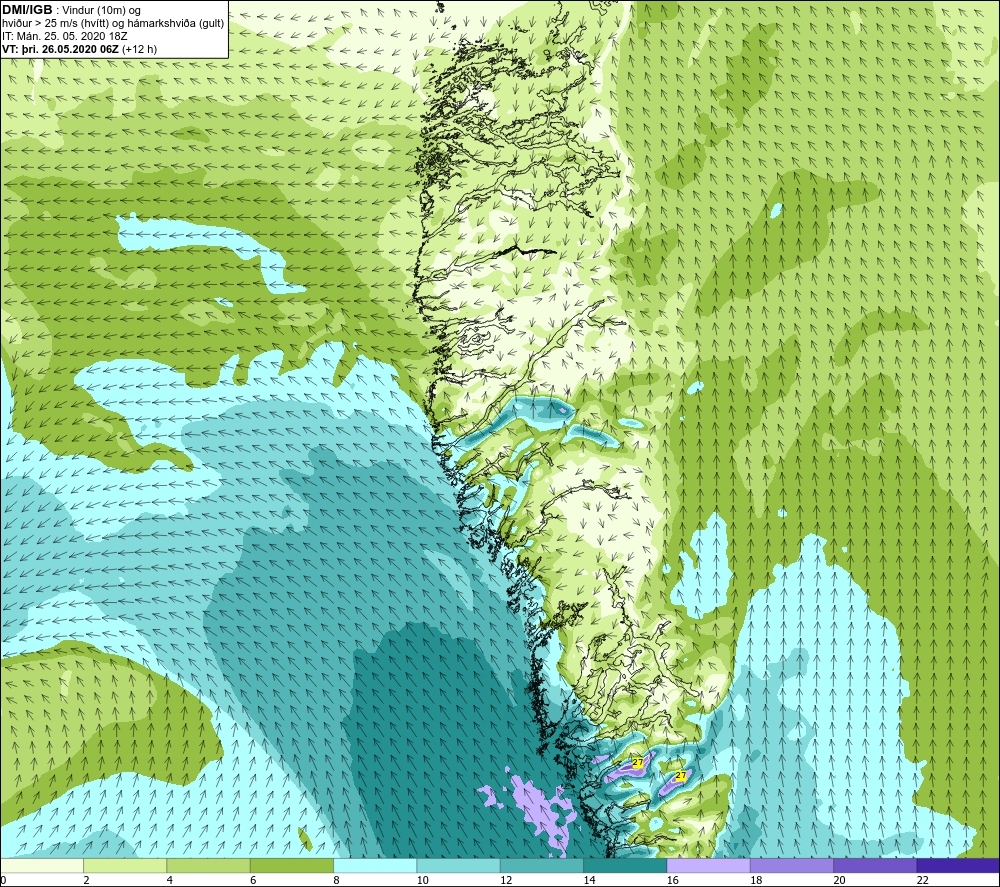The height and width of the screenshot is (887, 1000).
Task: Click the 12–14 m/s teal swatch
Action: pyautogui.click(x=541, y=865)
